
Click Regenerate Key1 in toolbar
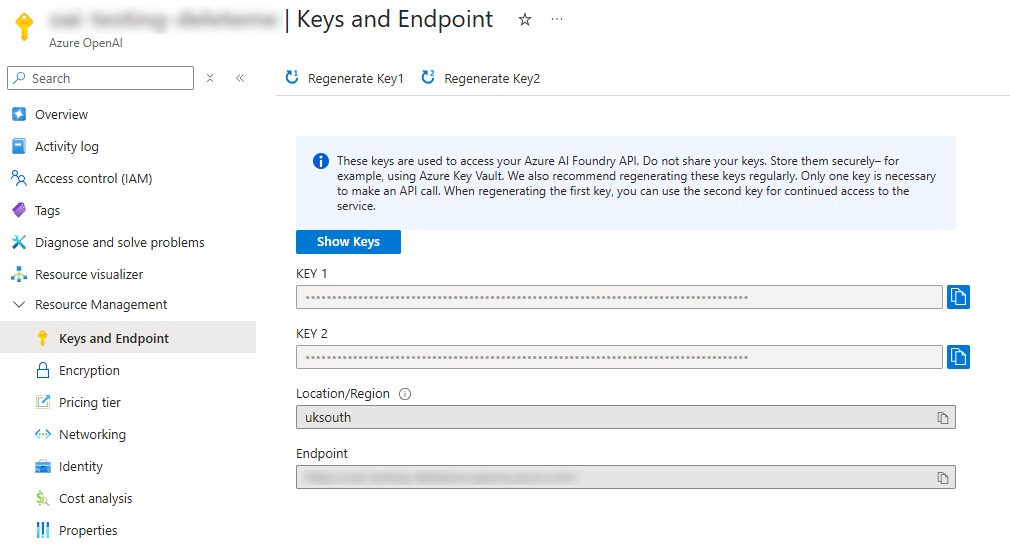coord(345,78)
